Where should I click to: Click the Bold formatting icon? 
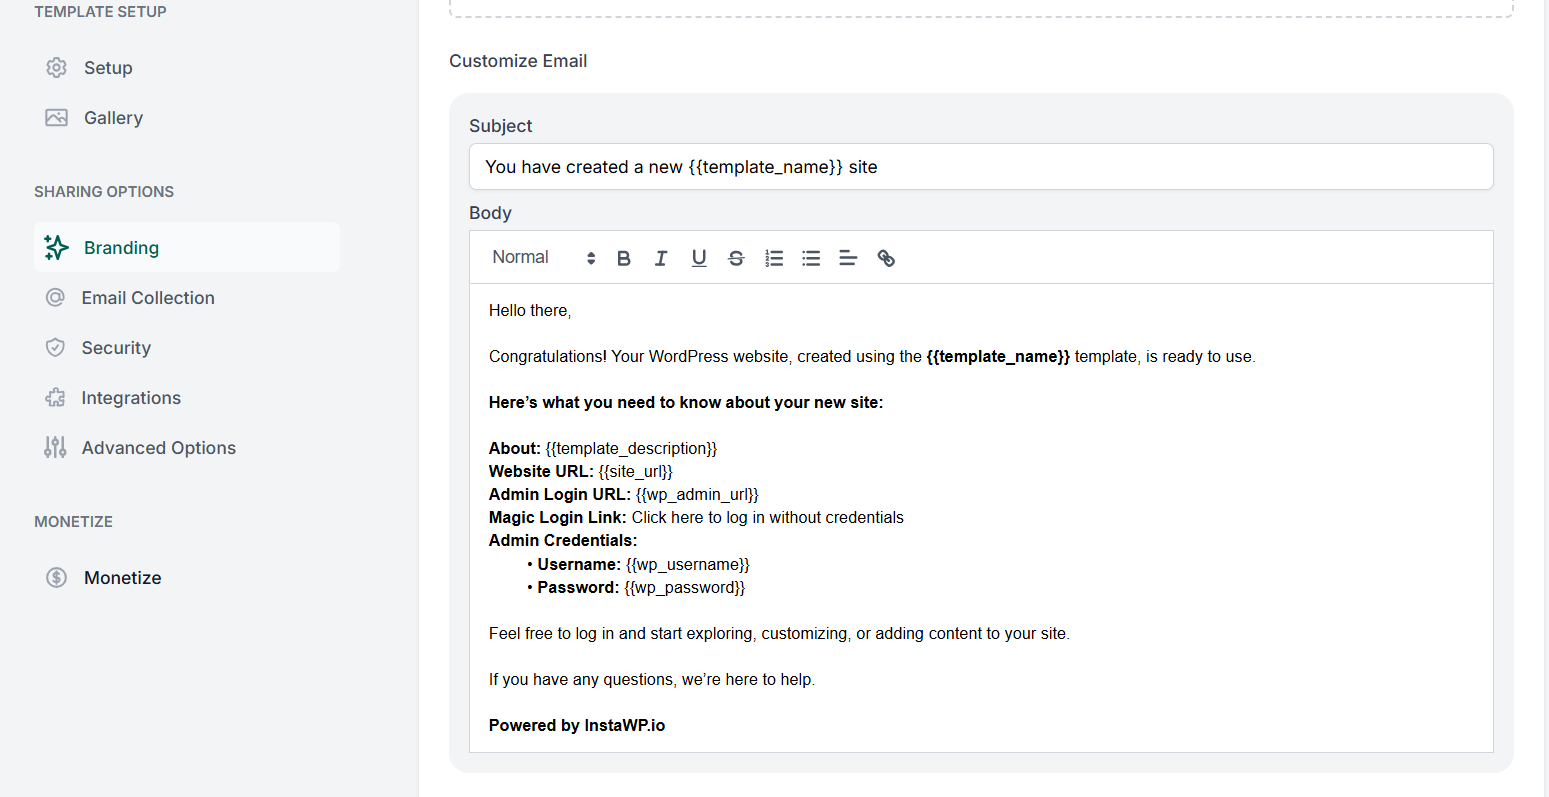click(624, 258)
